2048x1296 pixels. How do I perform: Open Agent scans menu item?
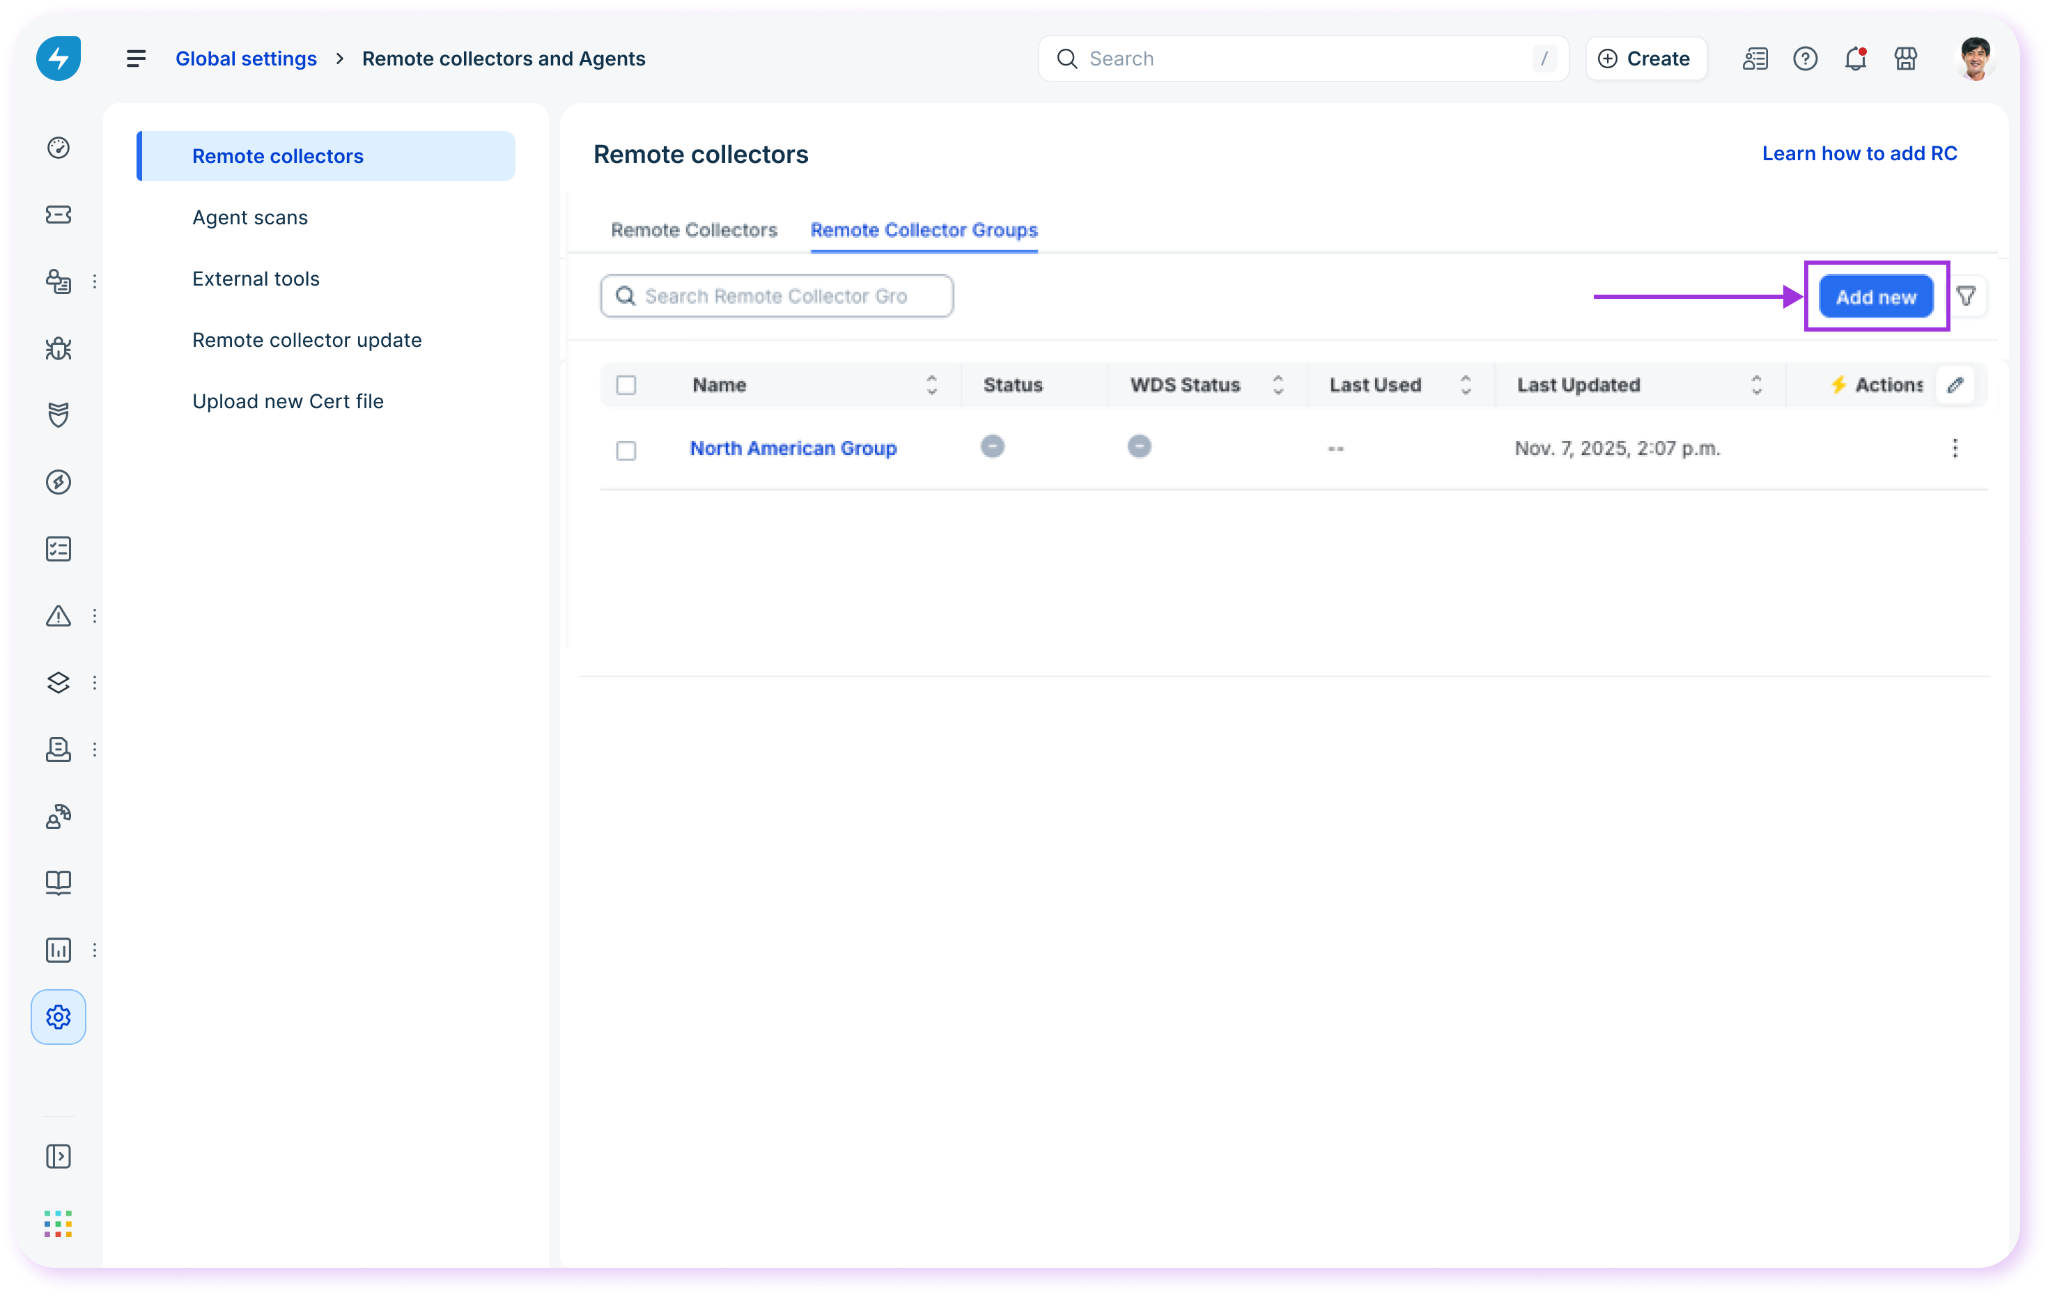(x=250, y=217)
